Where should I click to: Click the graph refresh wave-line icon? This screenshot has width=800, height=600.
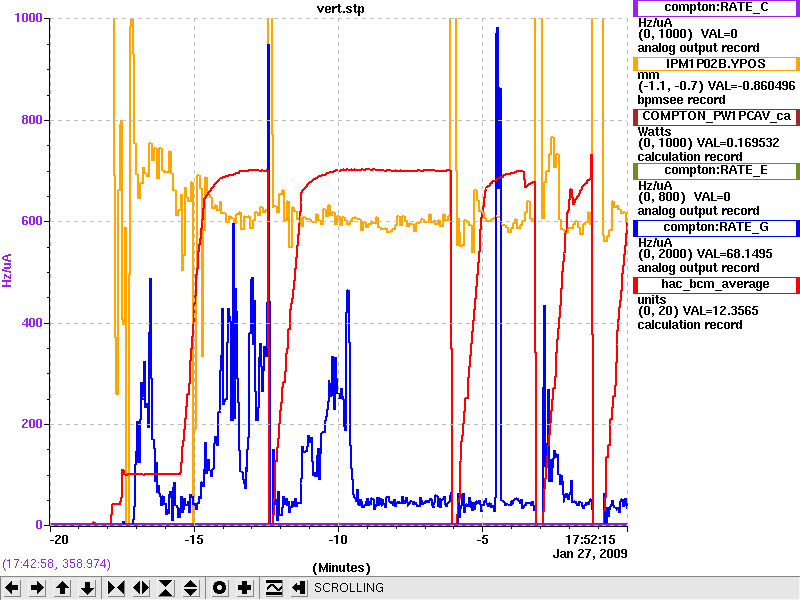click(x=274, y=588)
